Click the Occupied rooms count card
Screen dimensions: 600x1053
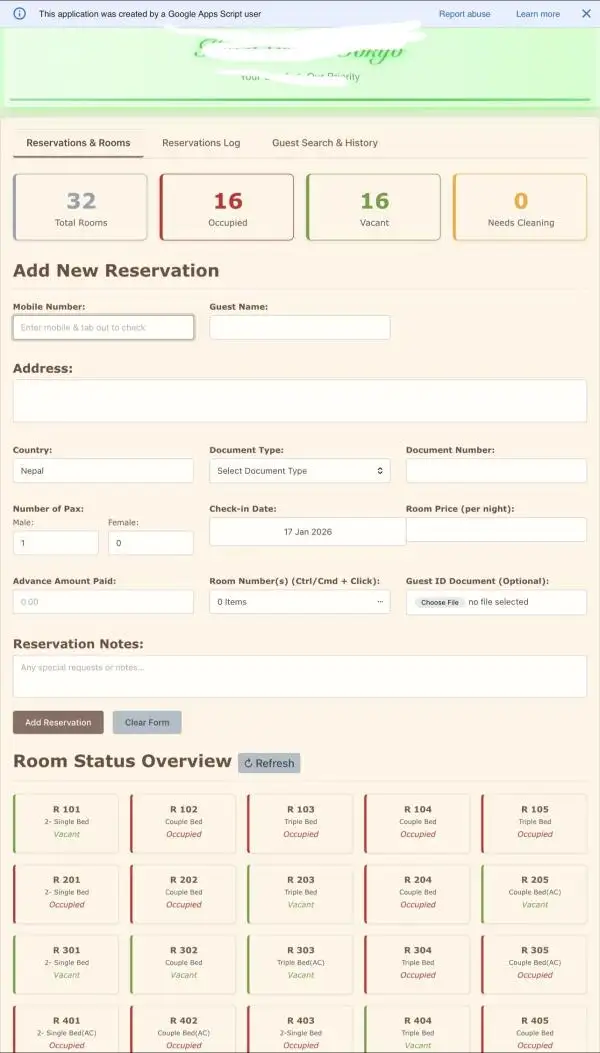pos(227,207)
